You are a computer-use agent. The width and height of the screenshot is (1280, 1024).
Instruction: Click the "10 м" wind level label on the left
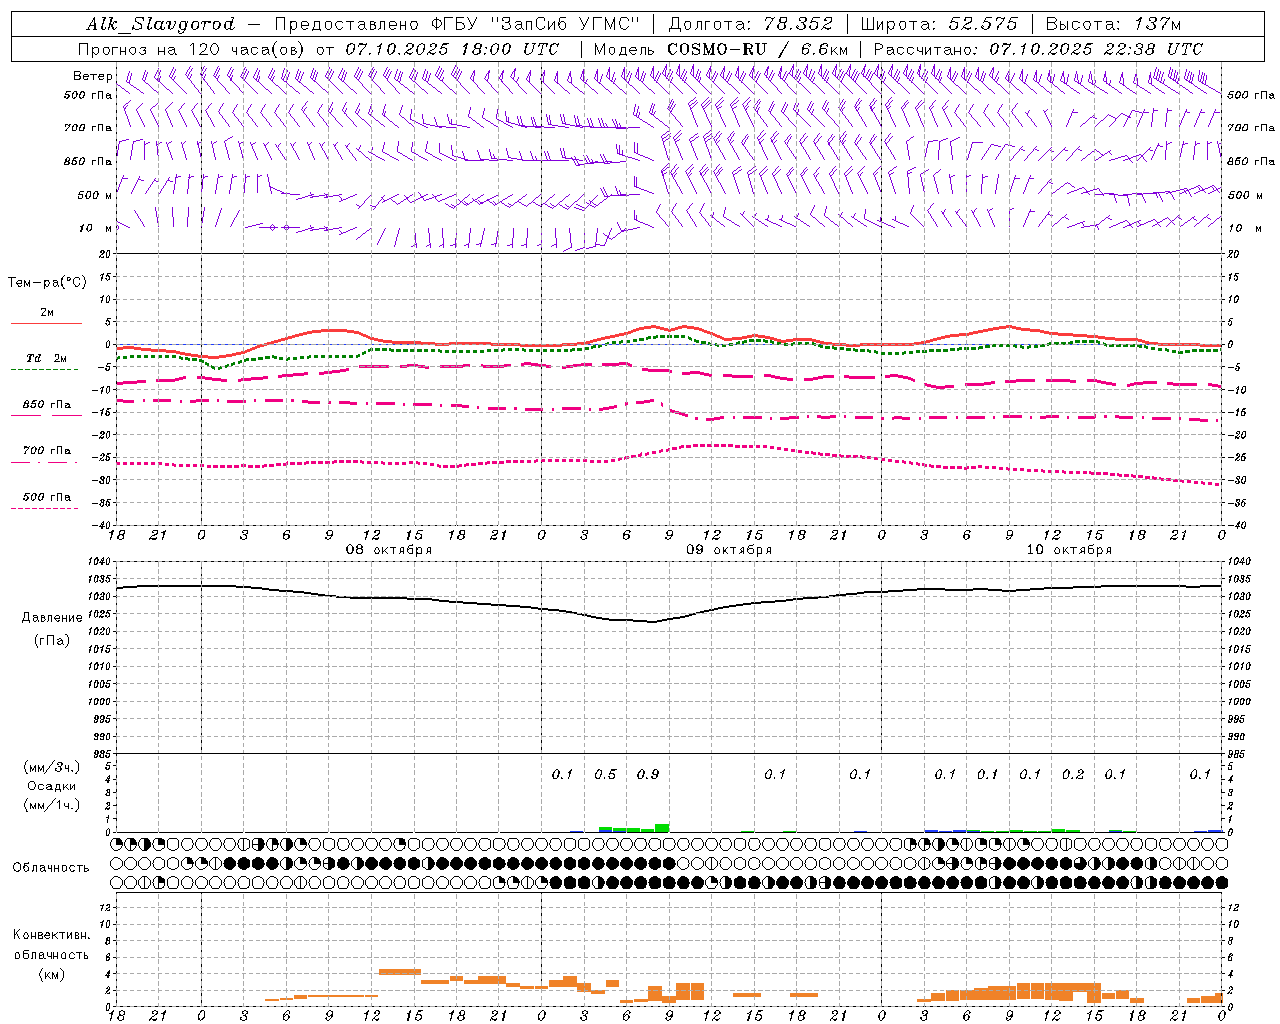click(96, 228)
